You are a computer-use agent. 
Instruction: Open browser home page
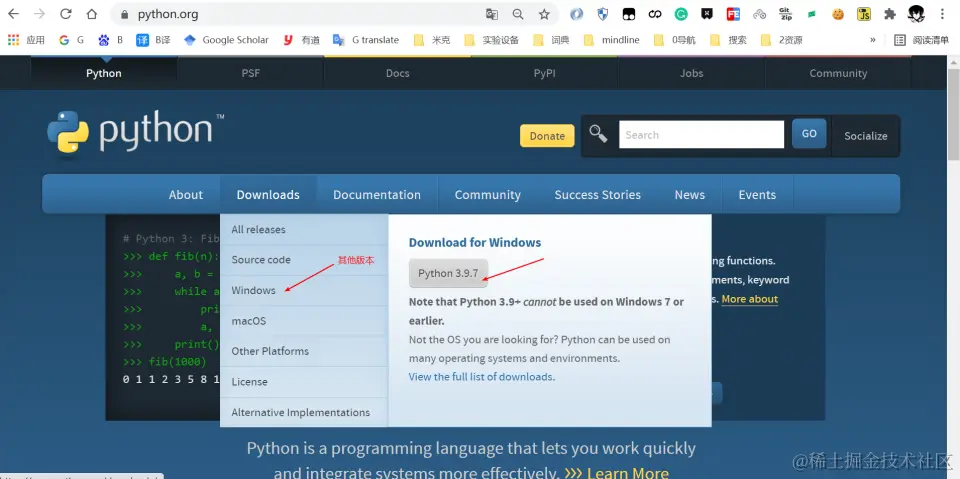[x=92, y=14]
